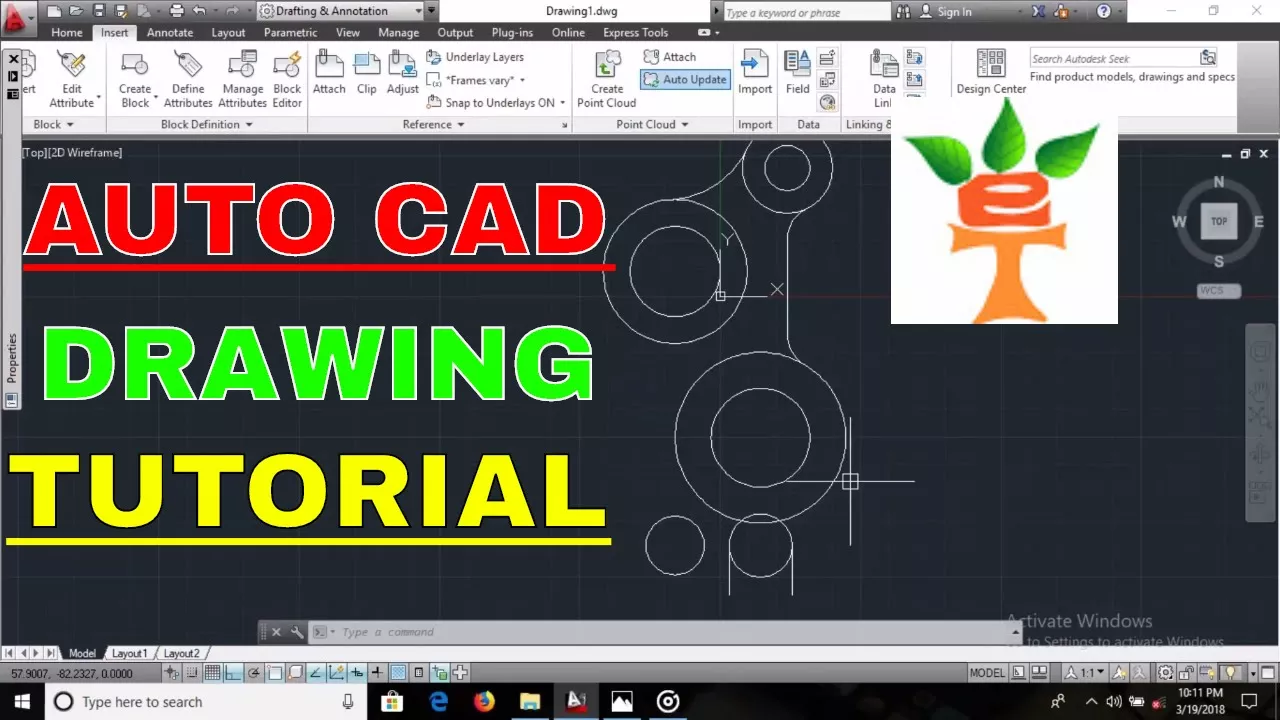Open Snap to Underlays ON dropdown
Image resolution: width=1280 pixels, height=720 pixels.
pyautogui.click(x=497, y=102)
